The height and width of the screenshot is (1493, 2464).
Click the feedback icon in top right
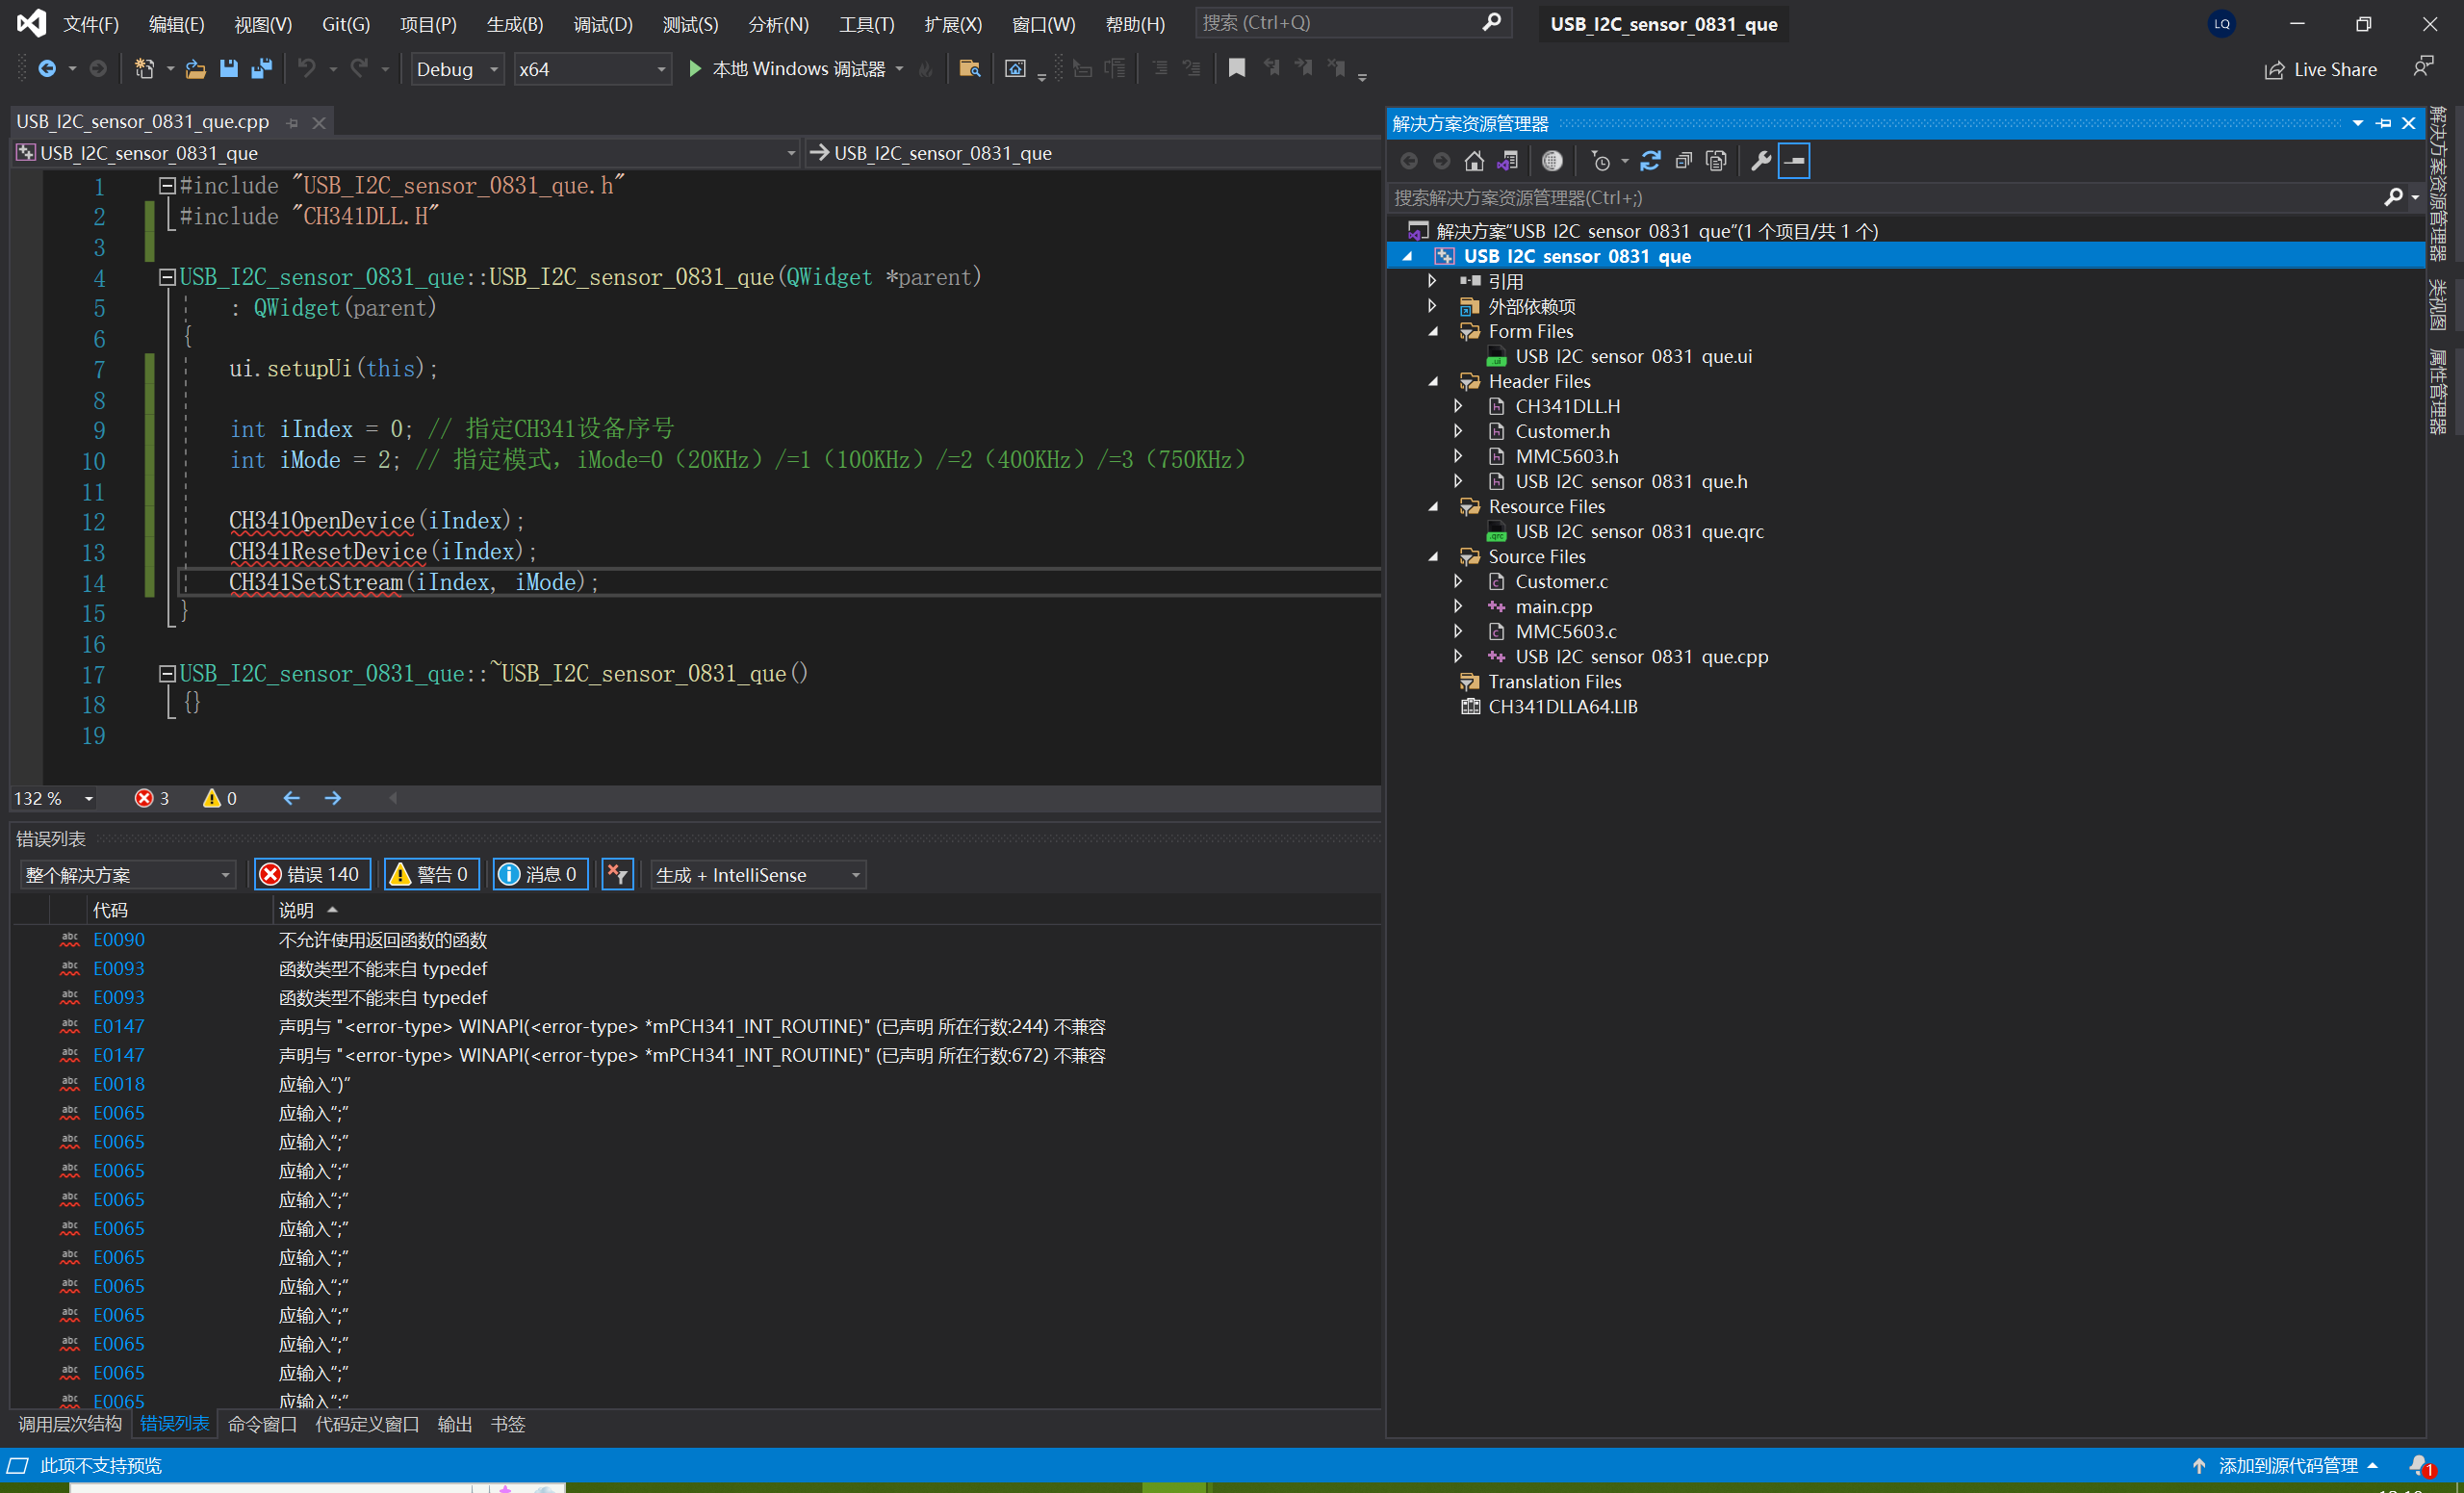click(x=2423, y=67)
